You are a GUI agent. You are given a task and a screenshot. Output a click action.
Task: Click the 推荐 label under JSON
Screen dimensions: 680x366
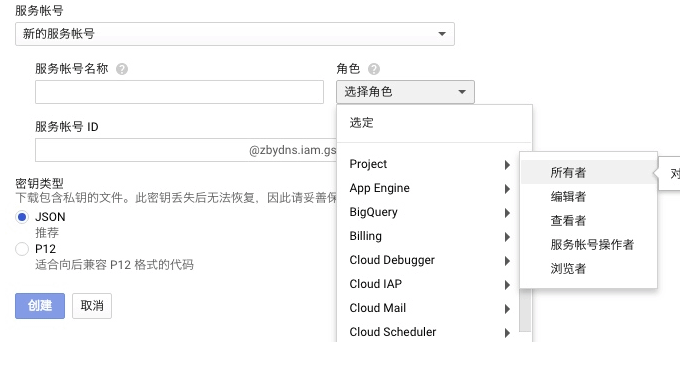pyautogui.click(x=47, y=233)
